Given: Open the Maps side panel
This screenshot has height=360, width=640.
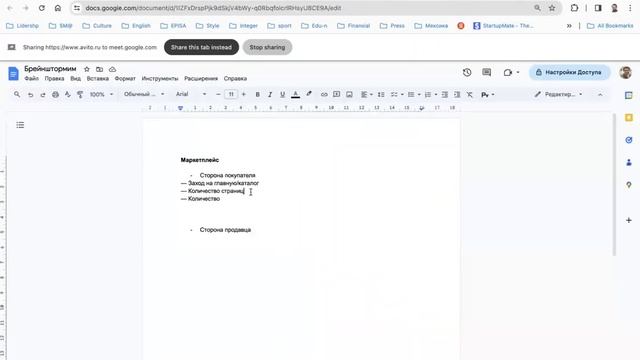Looking at the screenshot, I should [x=629, y=185].
